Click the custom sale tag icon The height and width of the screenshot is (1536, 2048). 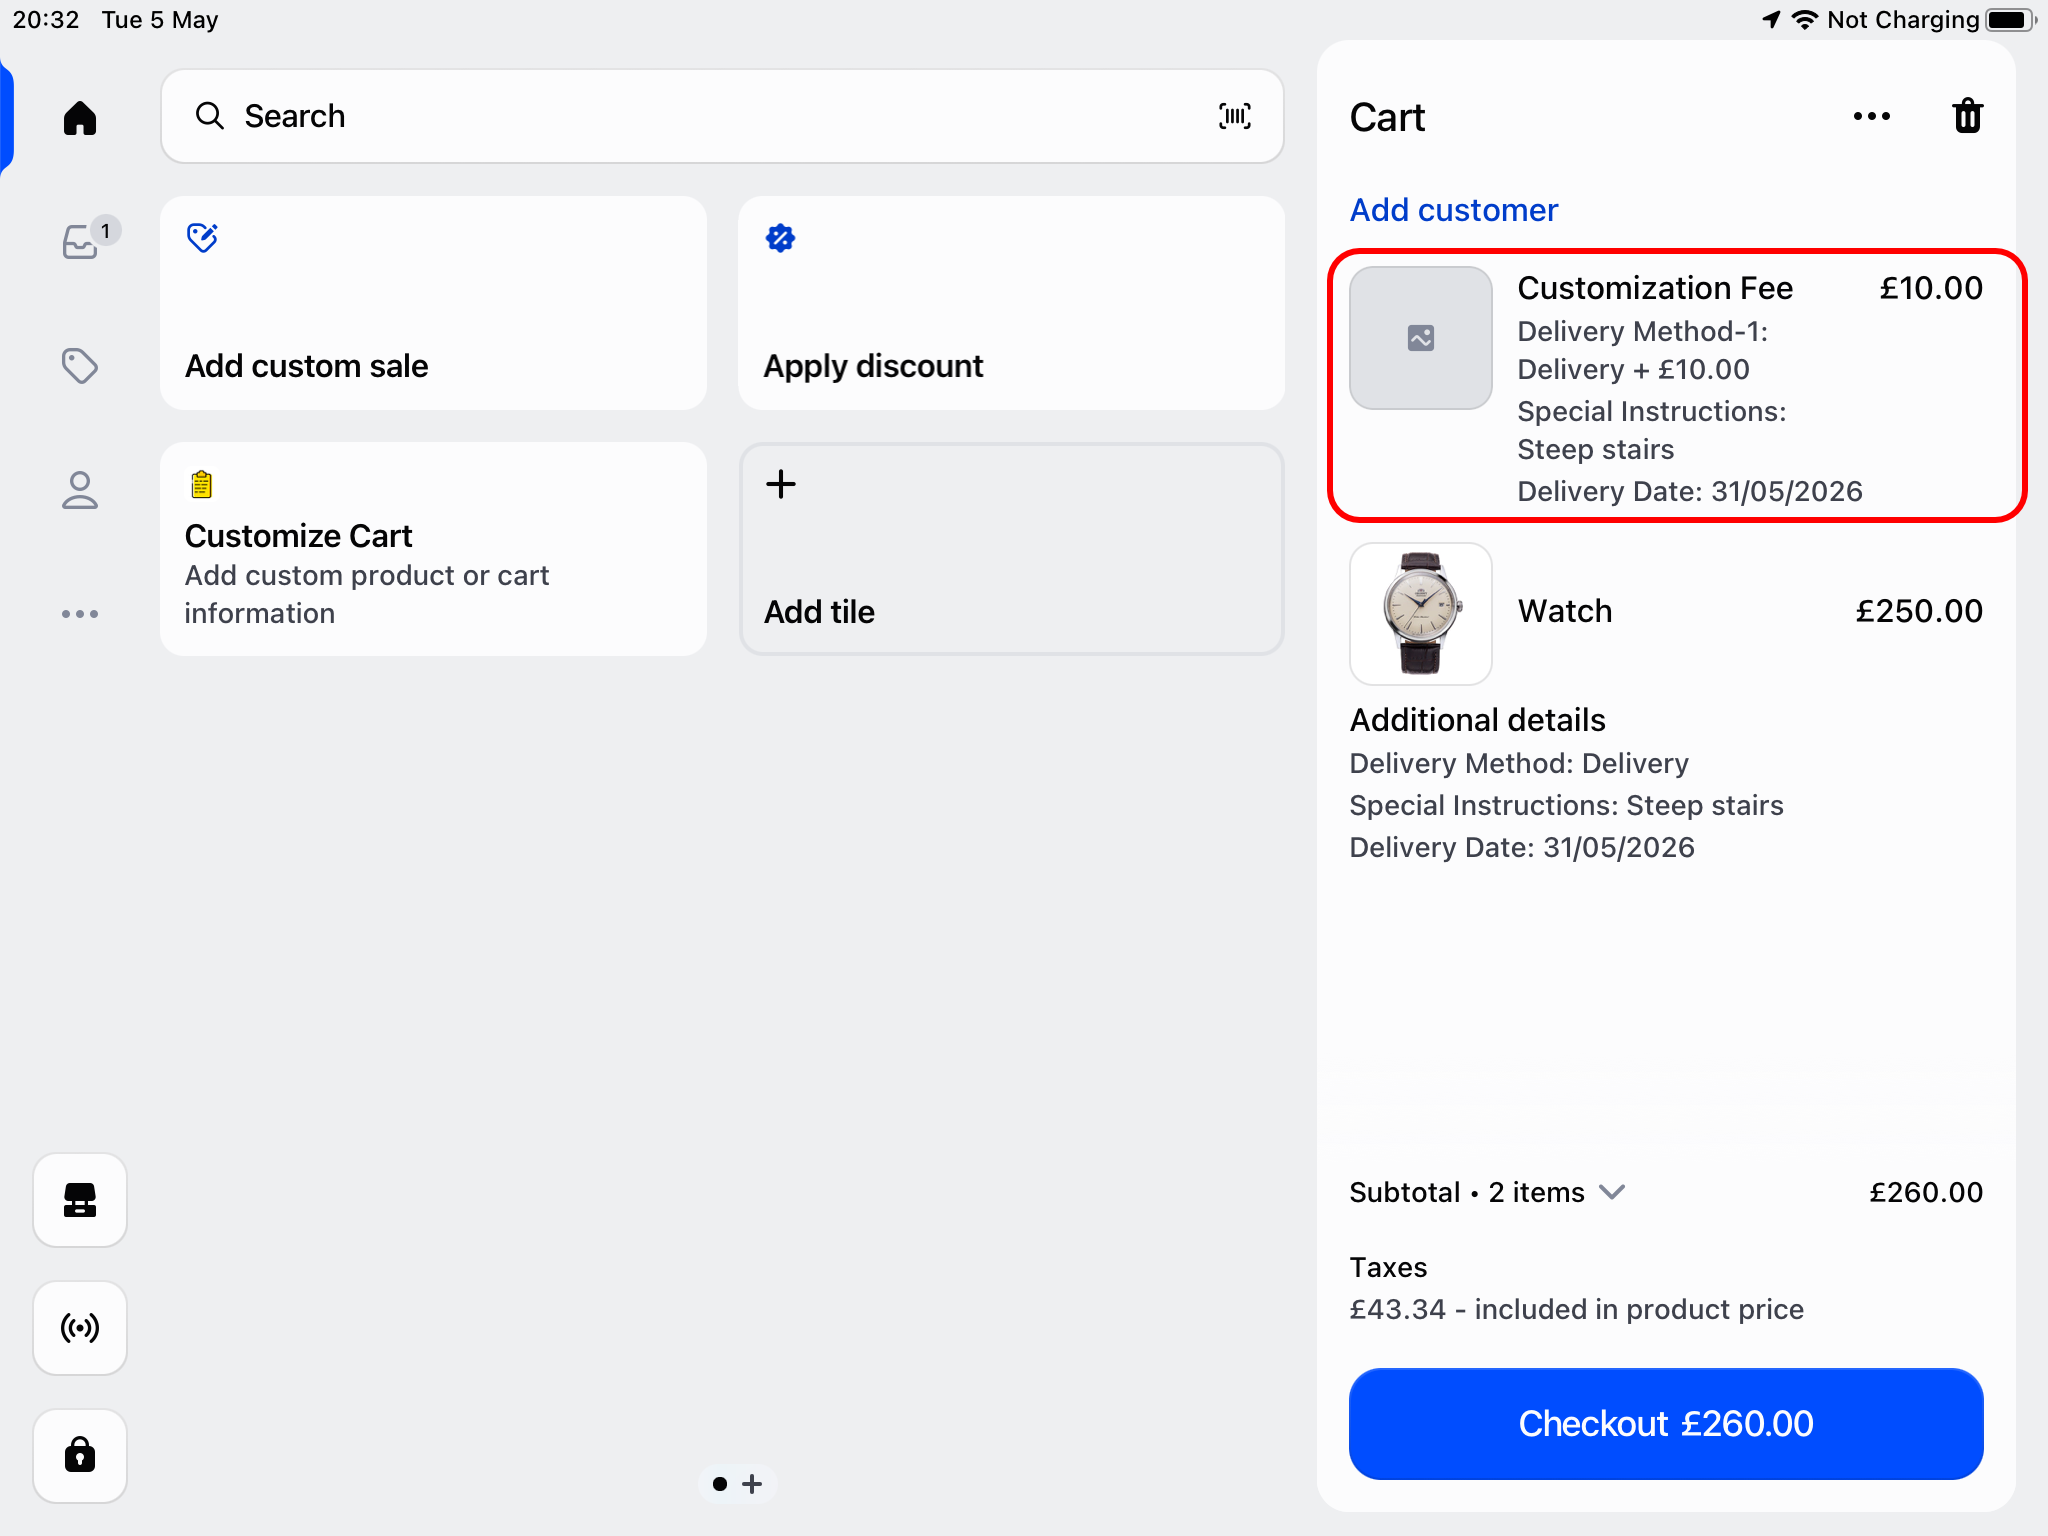coord(202,238)
